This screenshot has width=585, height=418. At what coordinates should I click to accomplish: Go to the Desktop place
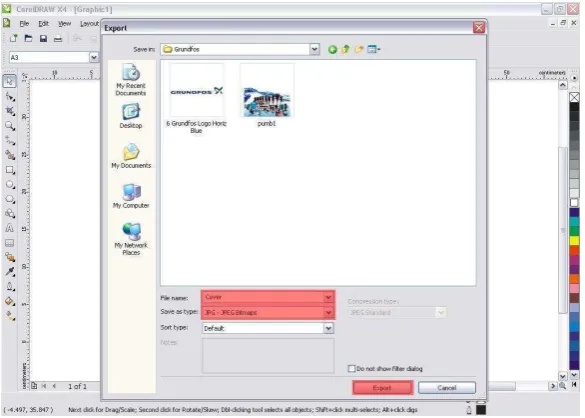(x=131, y=116)
